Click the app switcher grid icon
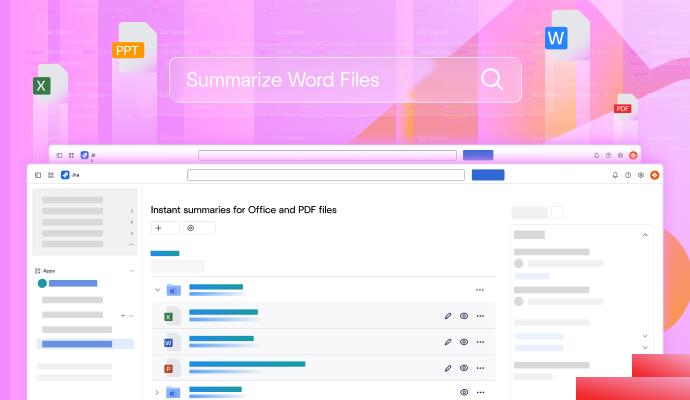 (51, 175)
